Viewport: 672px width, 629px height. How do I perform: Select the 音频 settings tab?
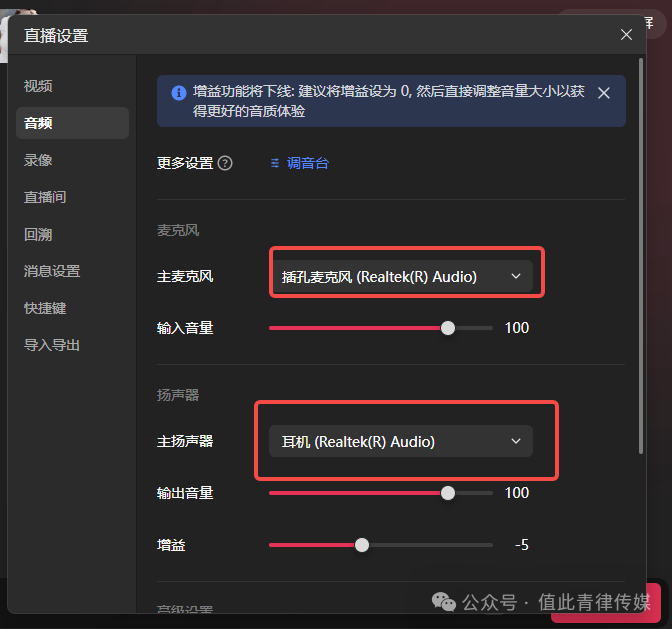(72, 123)
